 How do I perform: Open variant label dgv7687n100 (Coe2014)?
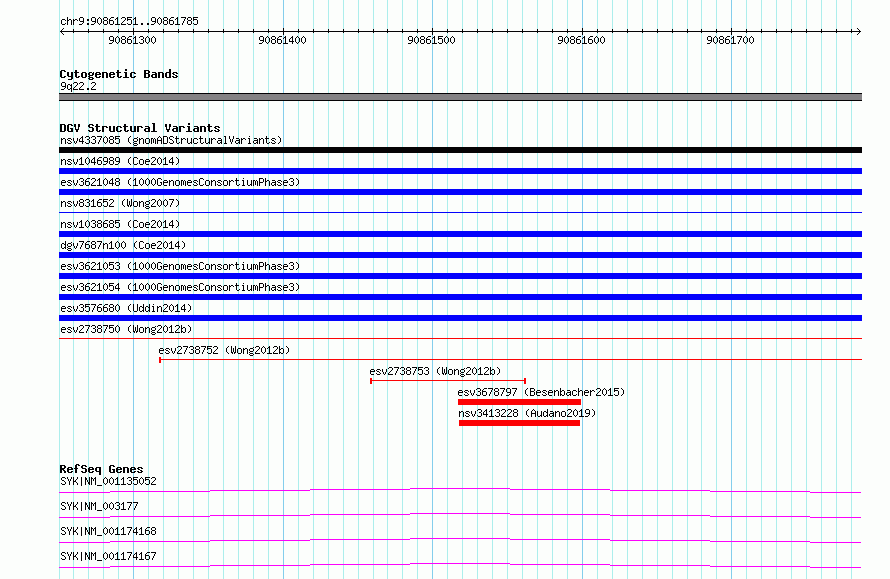(x=123, y=245)
